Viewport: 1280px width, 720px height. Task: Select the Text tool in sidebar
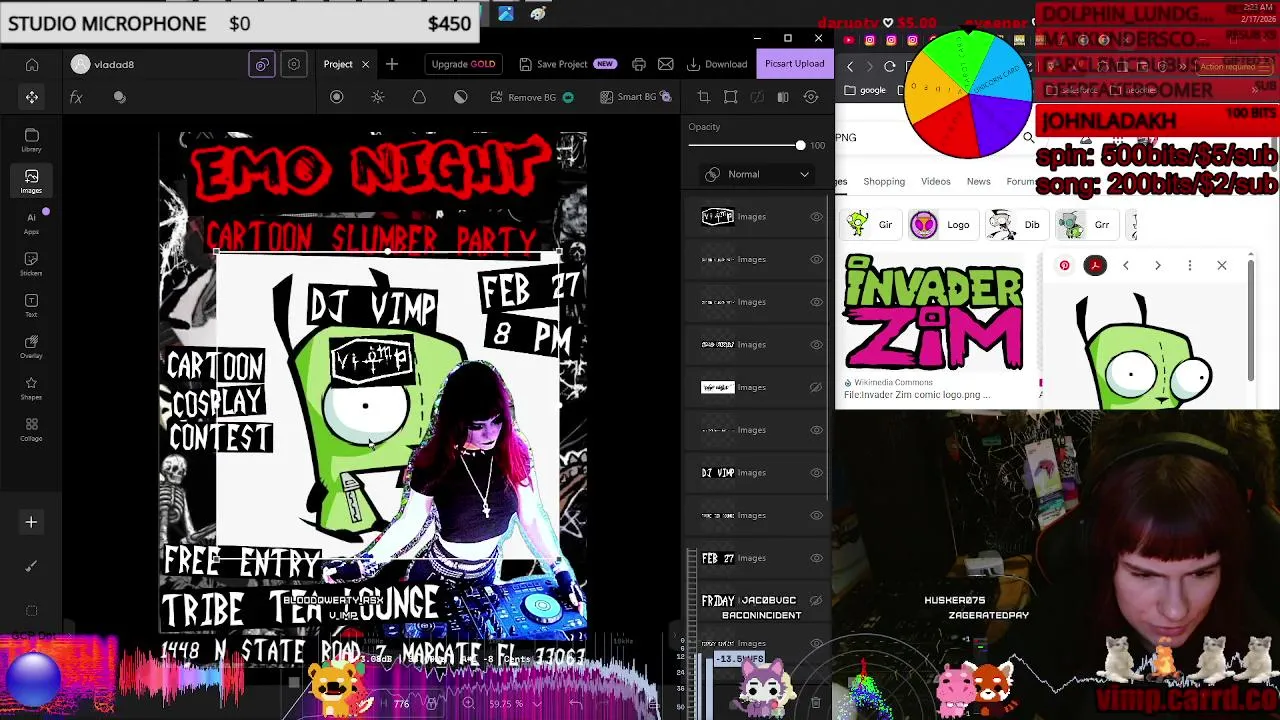[x=32, y=305]
